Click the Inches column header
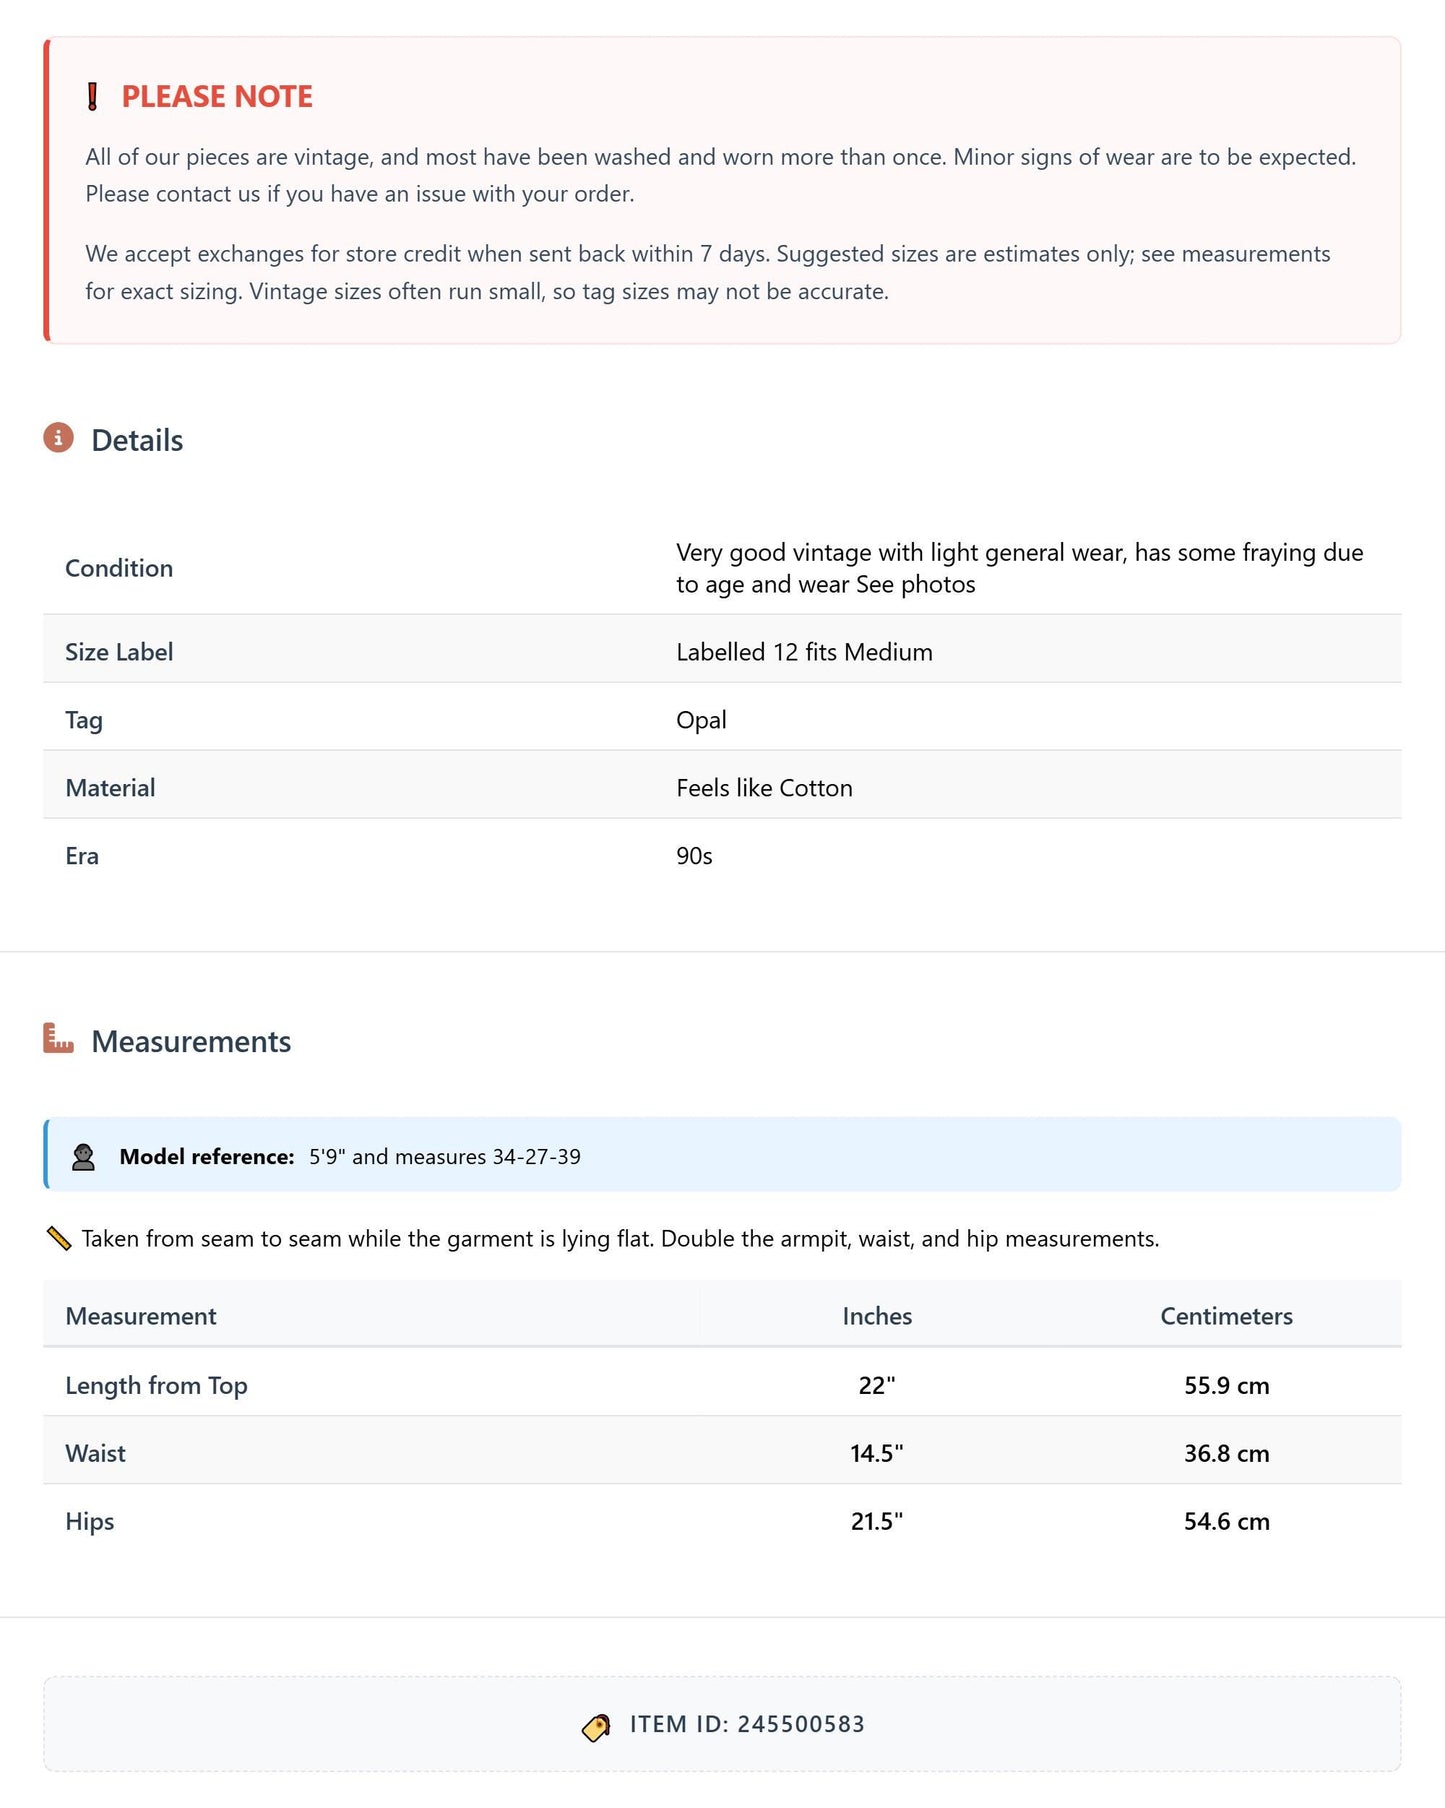Screen dimensions: 1445x1808 pyautogui.click(x=877, y=1316)
